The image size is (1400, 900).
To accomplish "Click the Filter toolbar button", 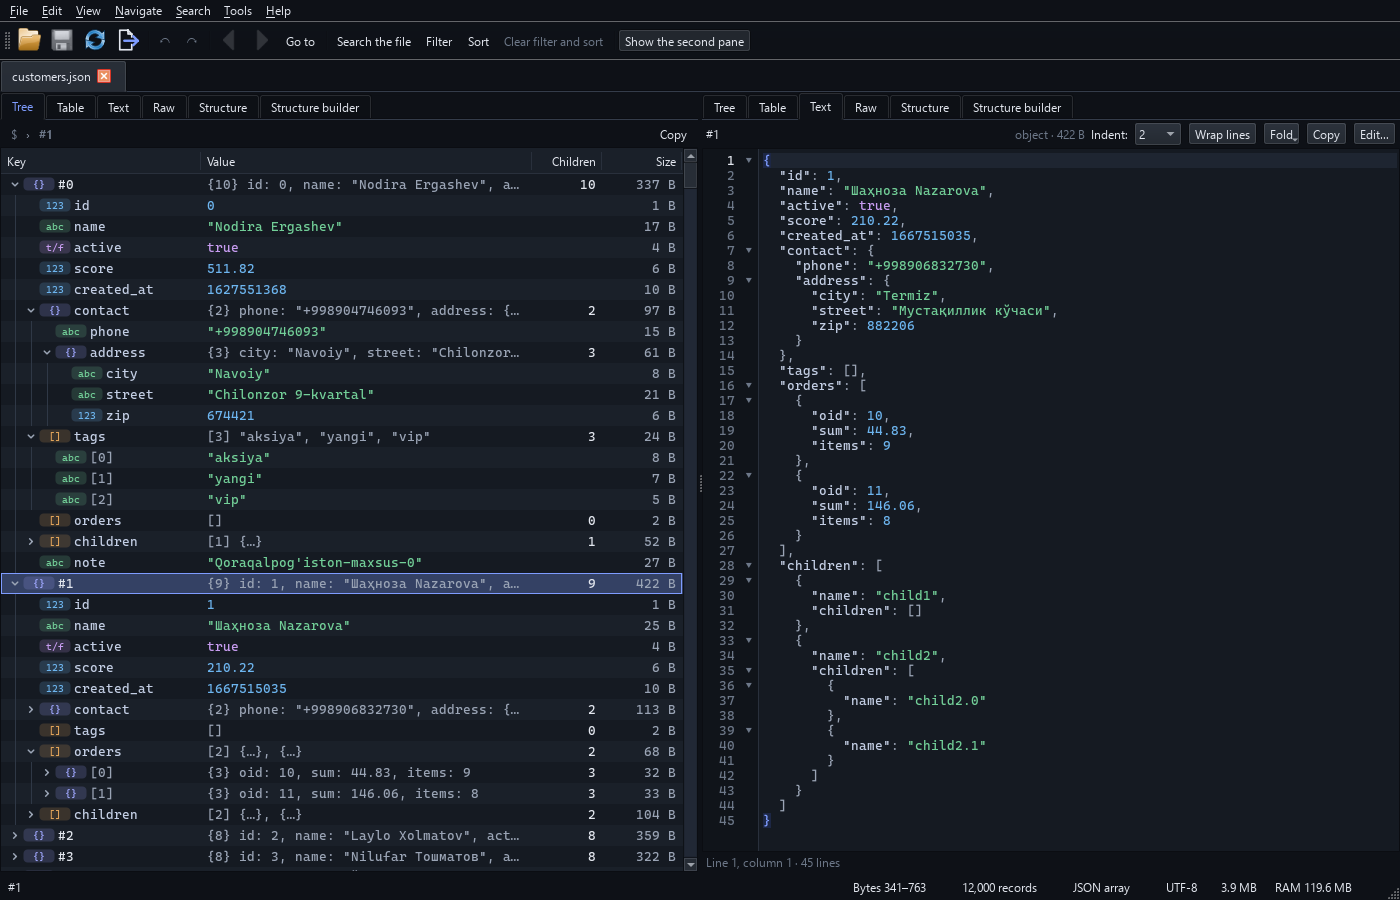I will point(439,41).
